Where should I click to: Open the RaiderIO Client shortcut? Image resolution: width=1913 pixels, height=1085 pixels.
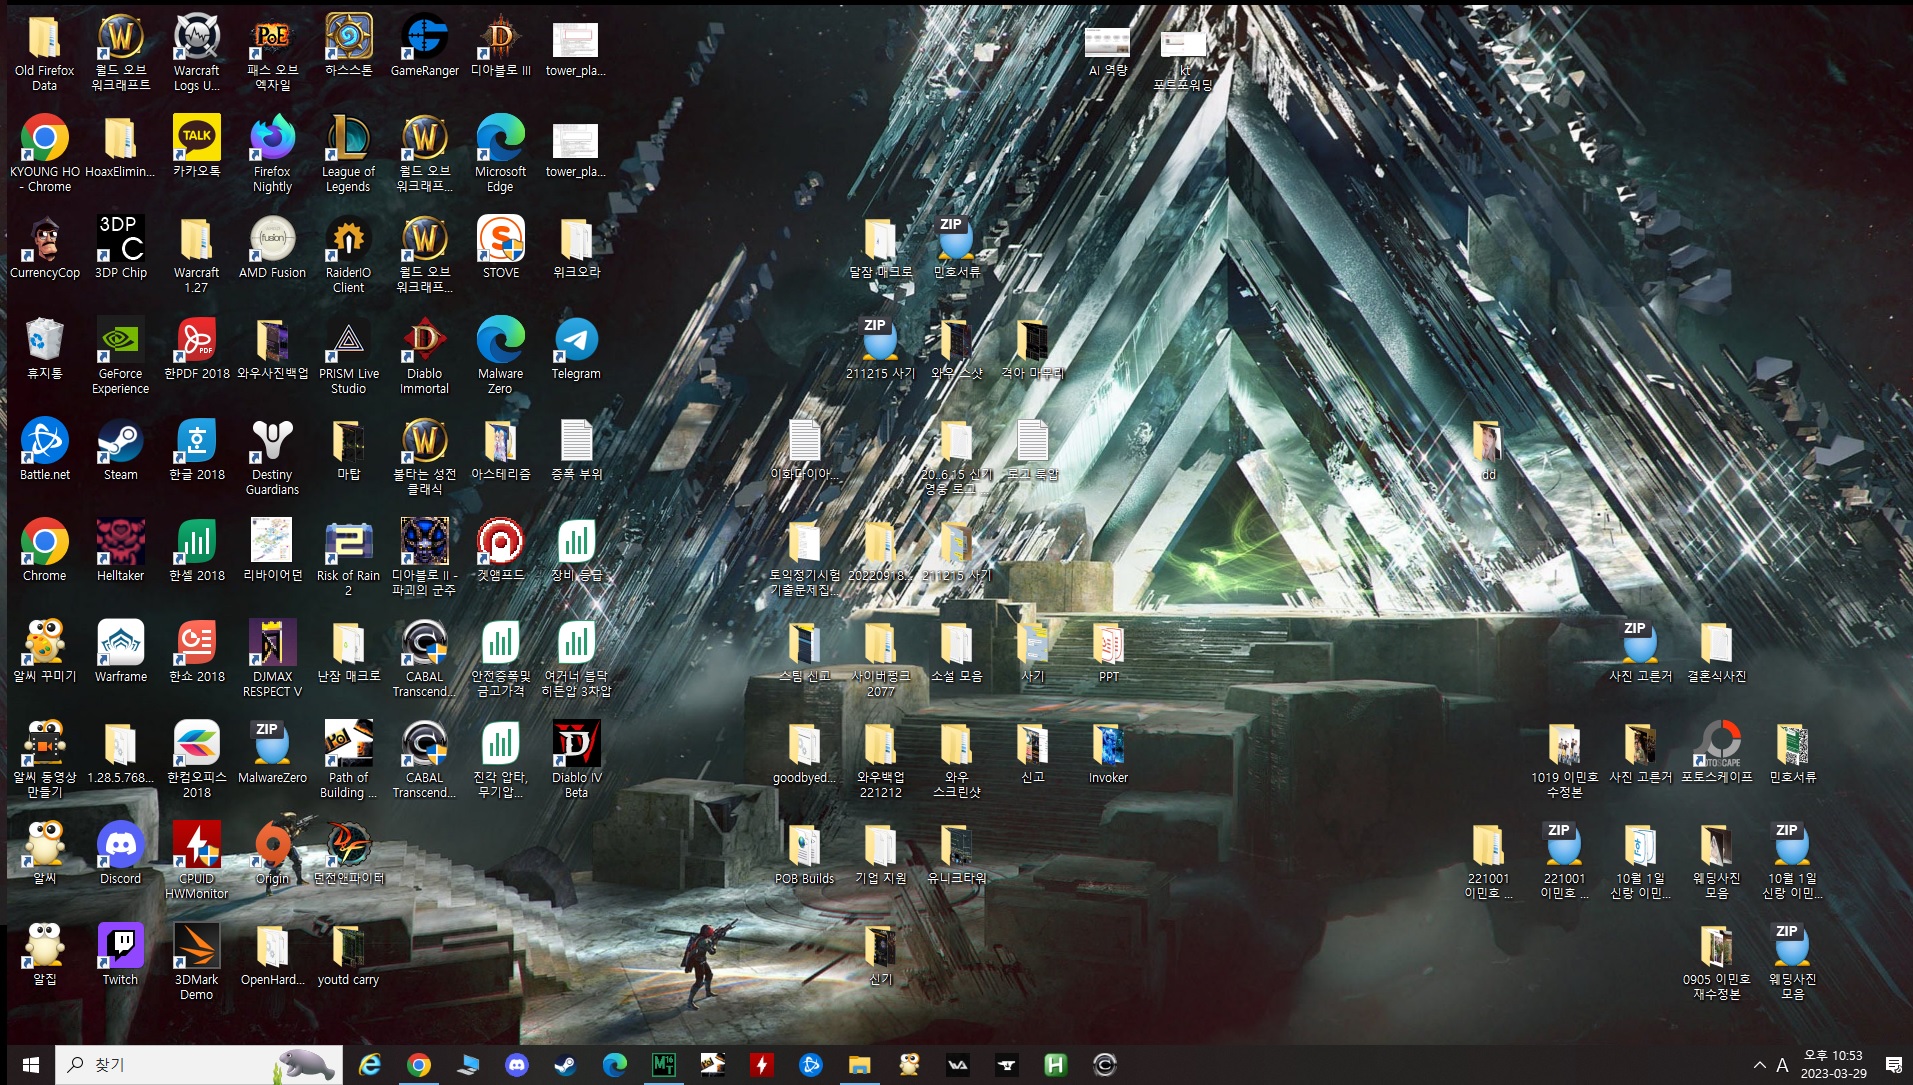point(348,255)
